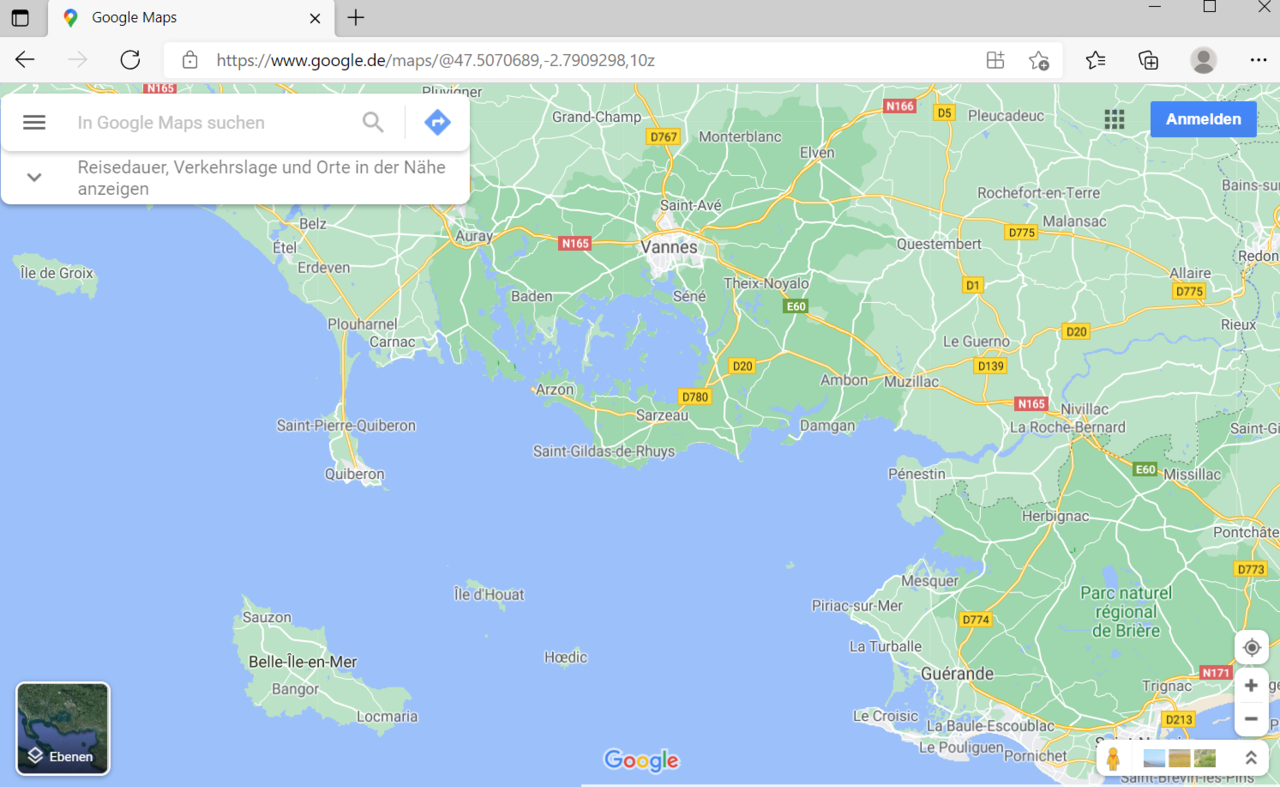This screenshot has width=1280, height=787.
Task: Open the Ebenen layers thumbnail
Action: coord(63,728)
